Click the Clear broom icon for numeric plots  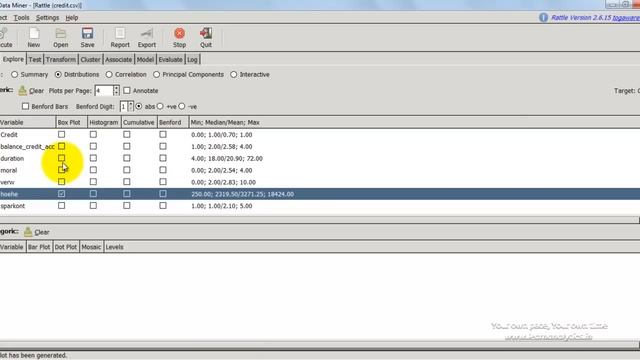[x=23, y=91]
